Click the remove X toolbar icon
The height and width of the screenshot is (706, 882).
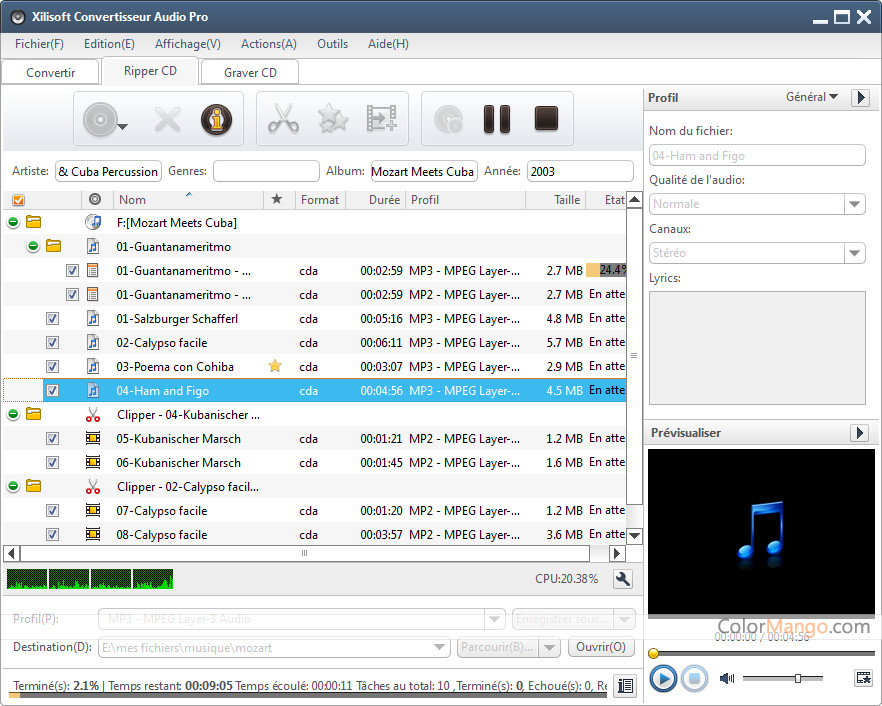click(167, 119)
